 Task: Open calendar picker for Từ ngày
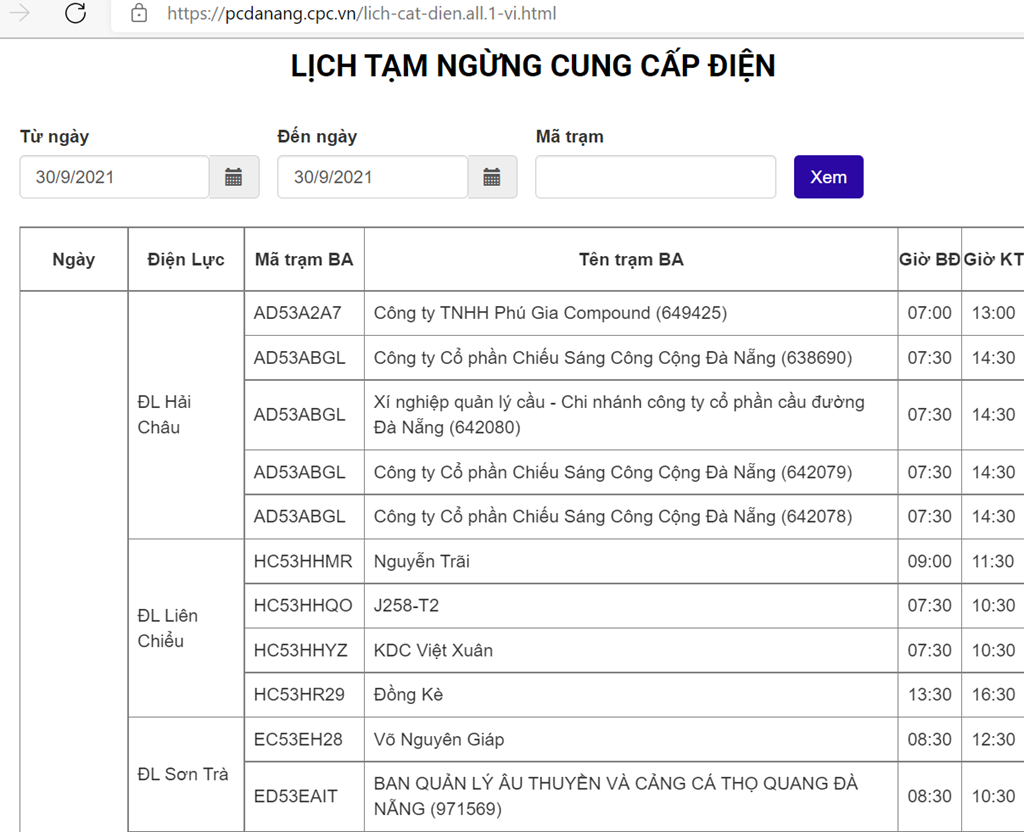tap(234, 177)
